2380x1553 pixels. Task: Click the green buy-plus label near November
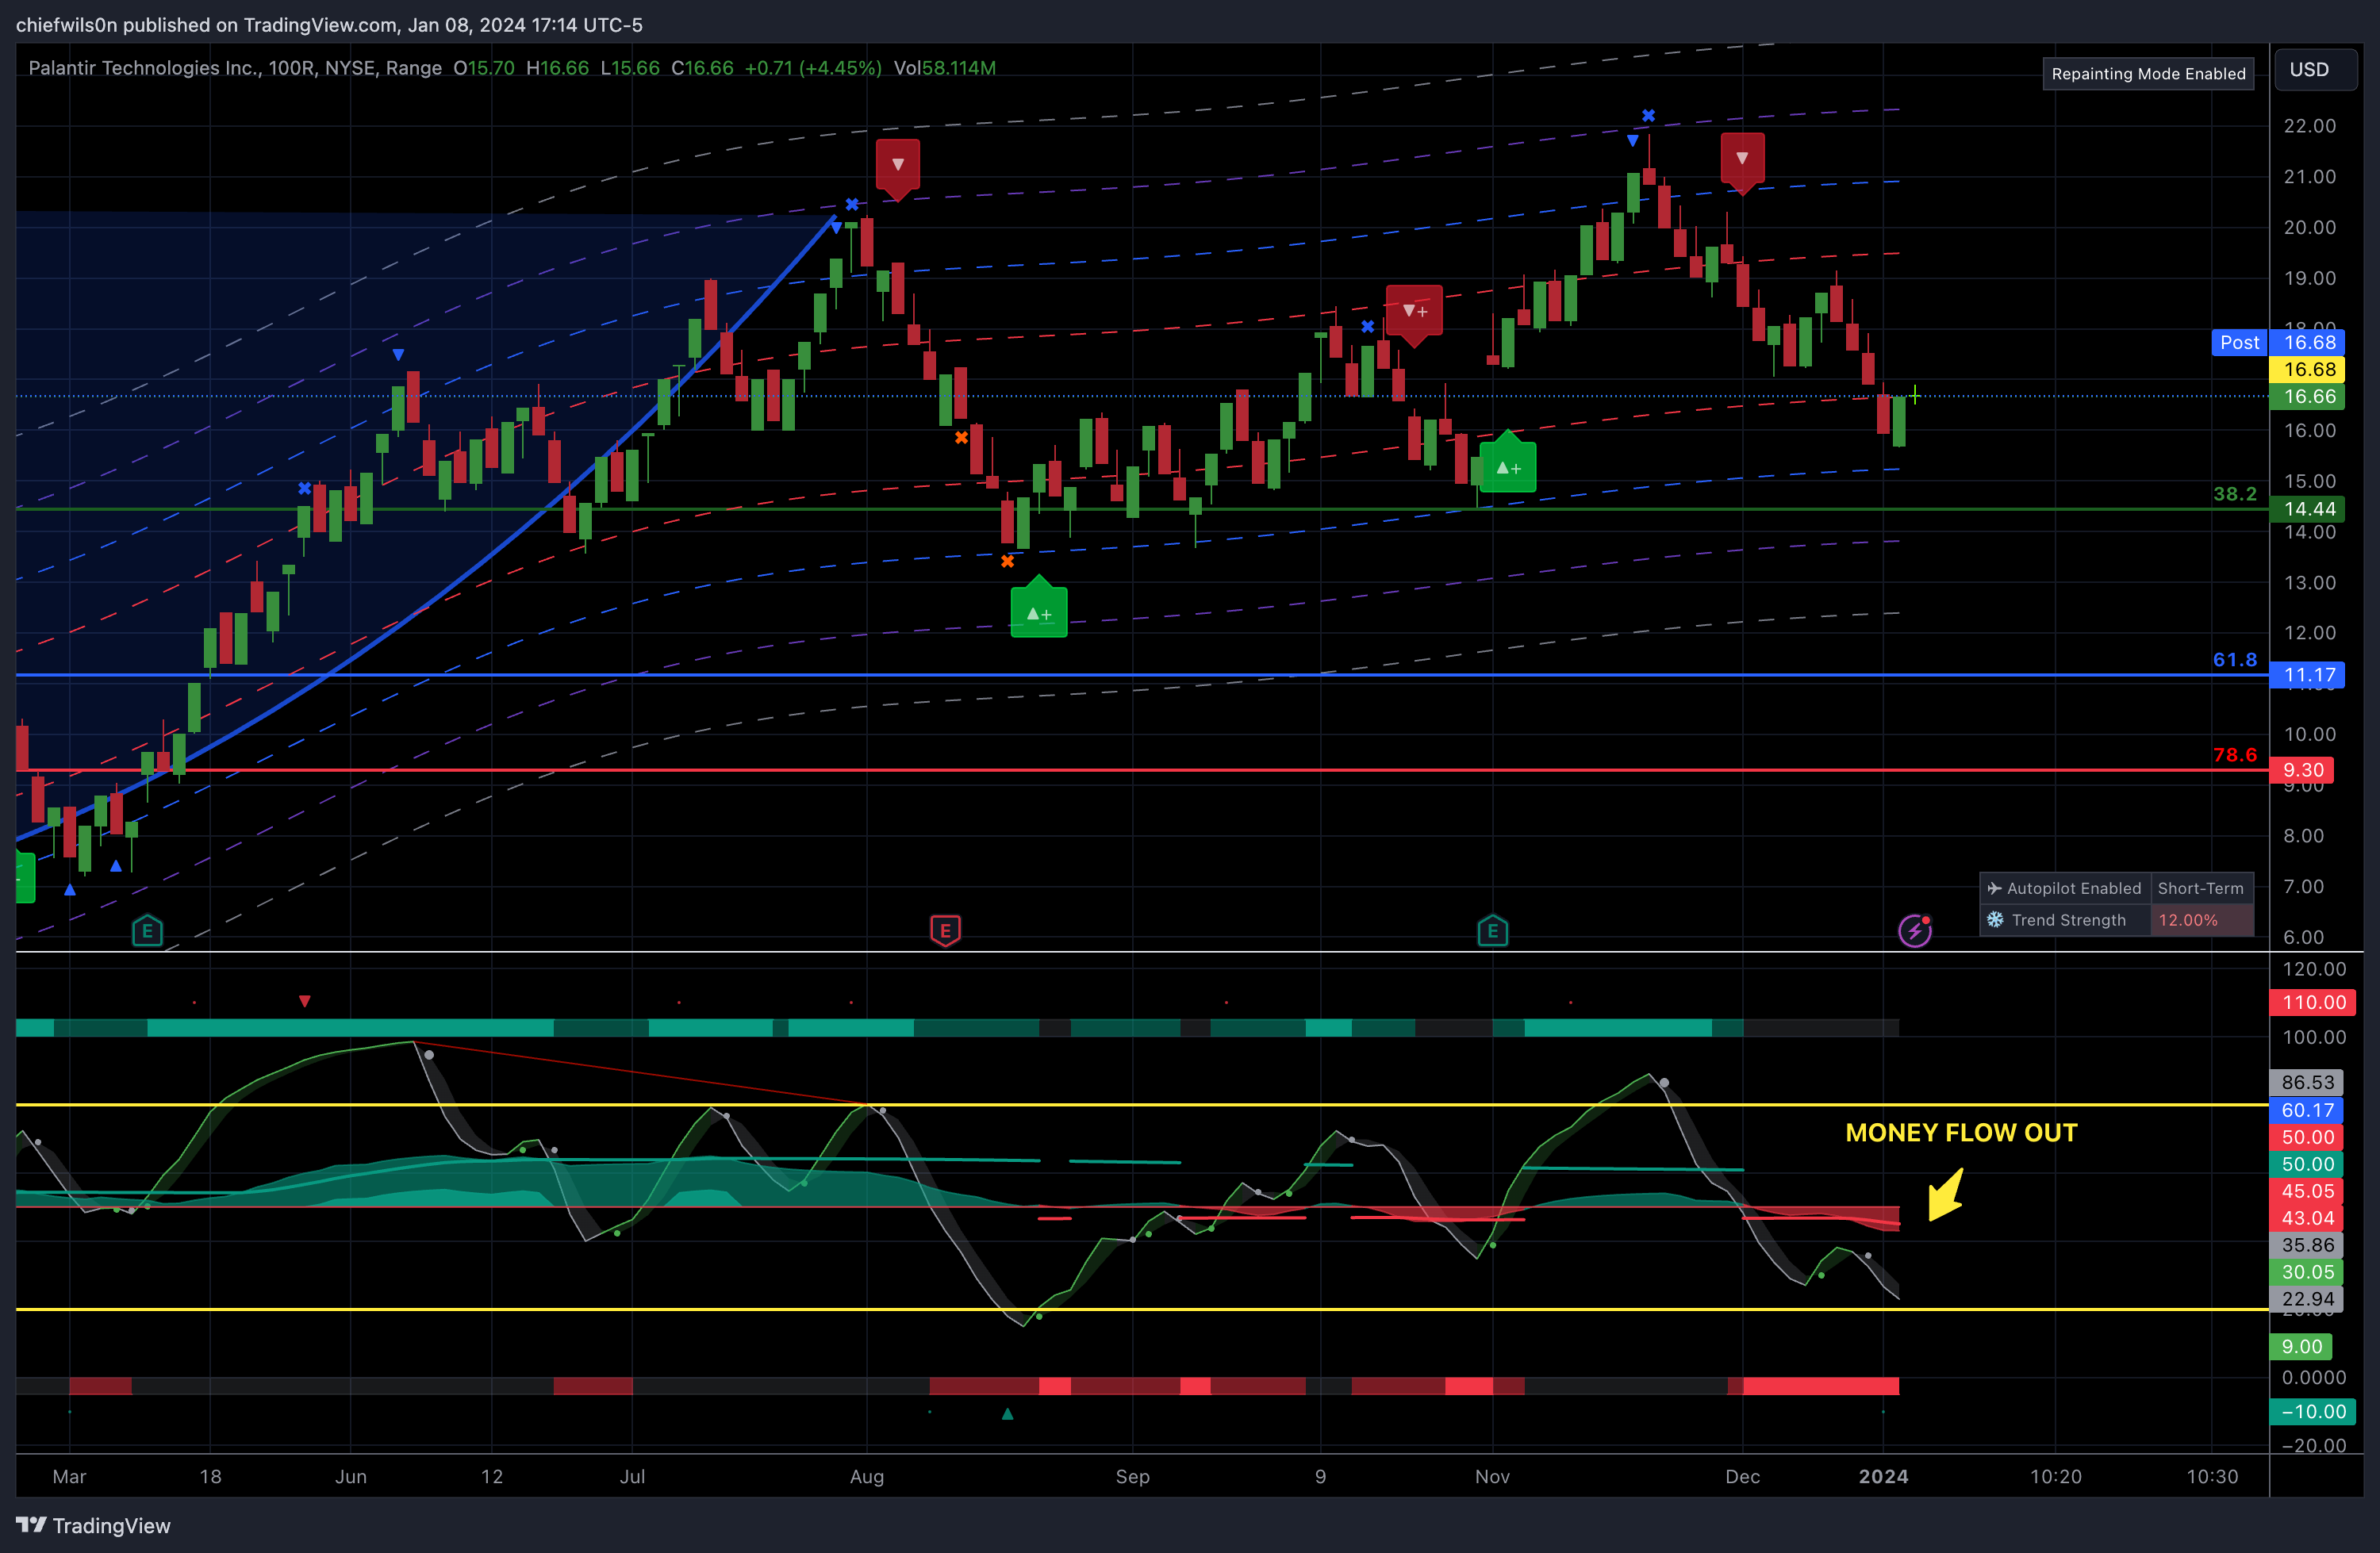pos(1507,465)
